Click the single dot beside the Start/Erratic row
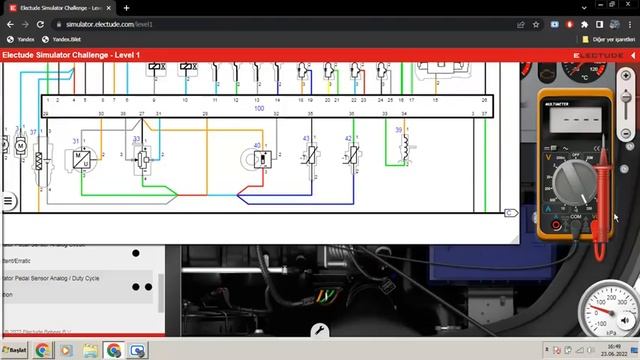This screenshot has width=640, height=360. pyautogui.click(x=136, y=253)
